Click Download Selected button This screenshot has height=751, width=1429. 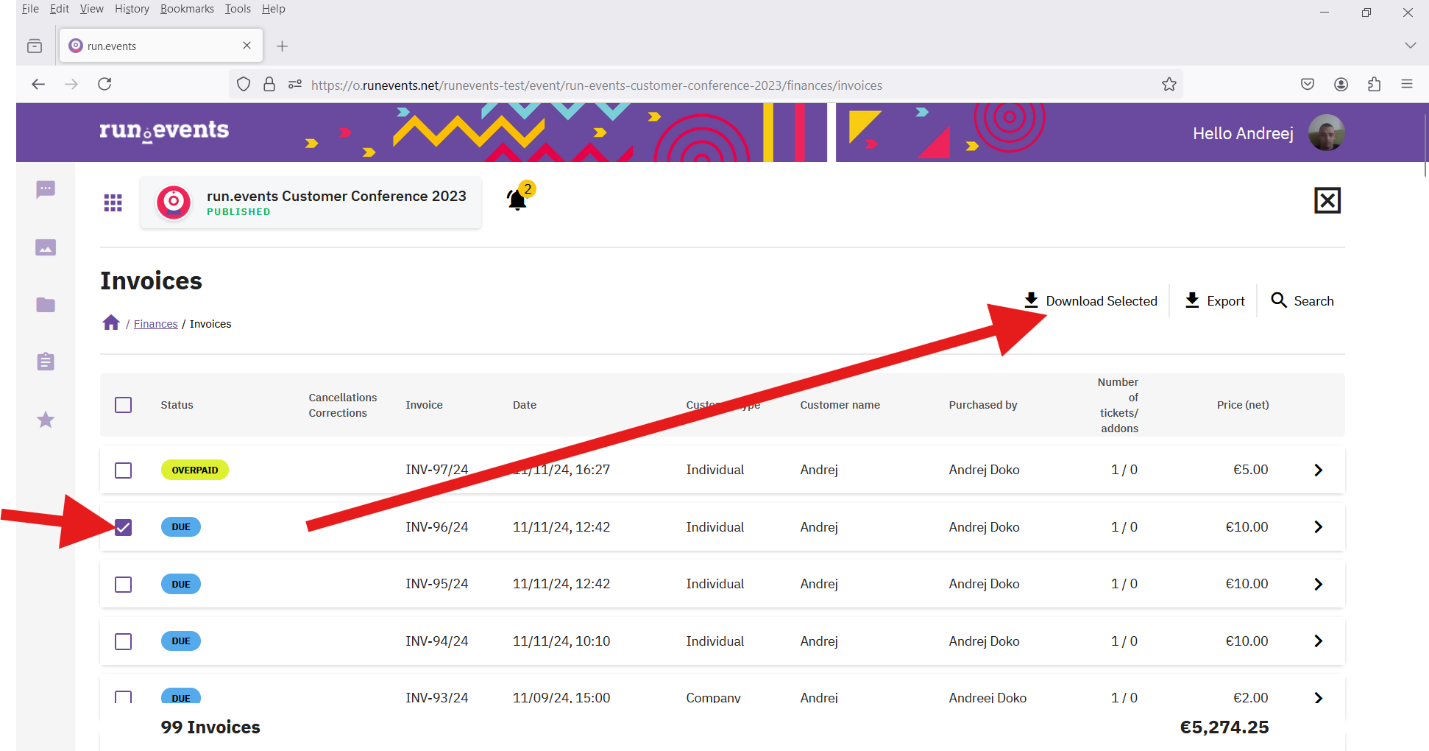1090,301
